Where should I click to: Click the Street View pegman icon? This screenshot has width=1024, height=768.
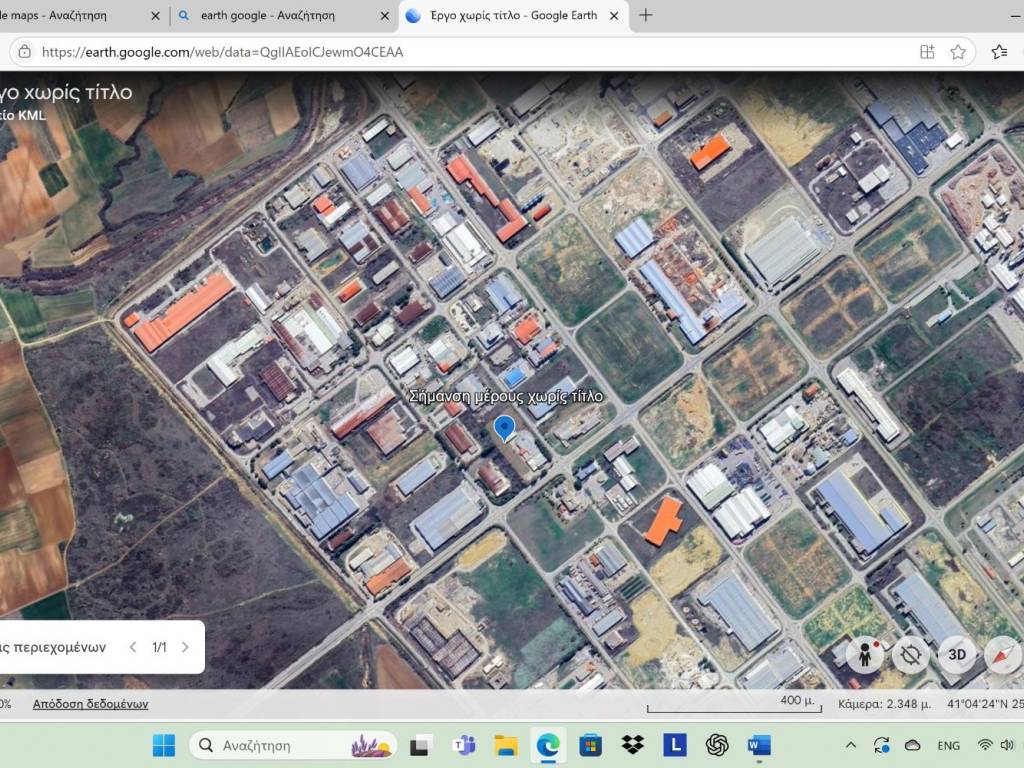tap(864, 655)
